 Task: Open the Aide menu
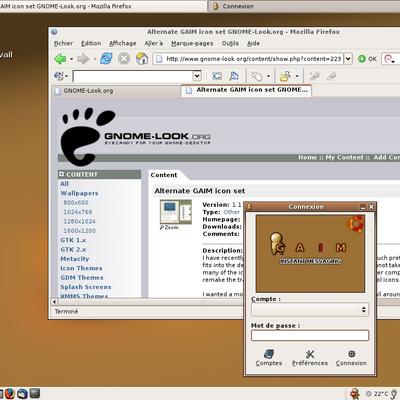point(253,43)
